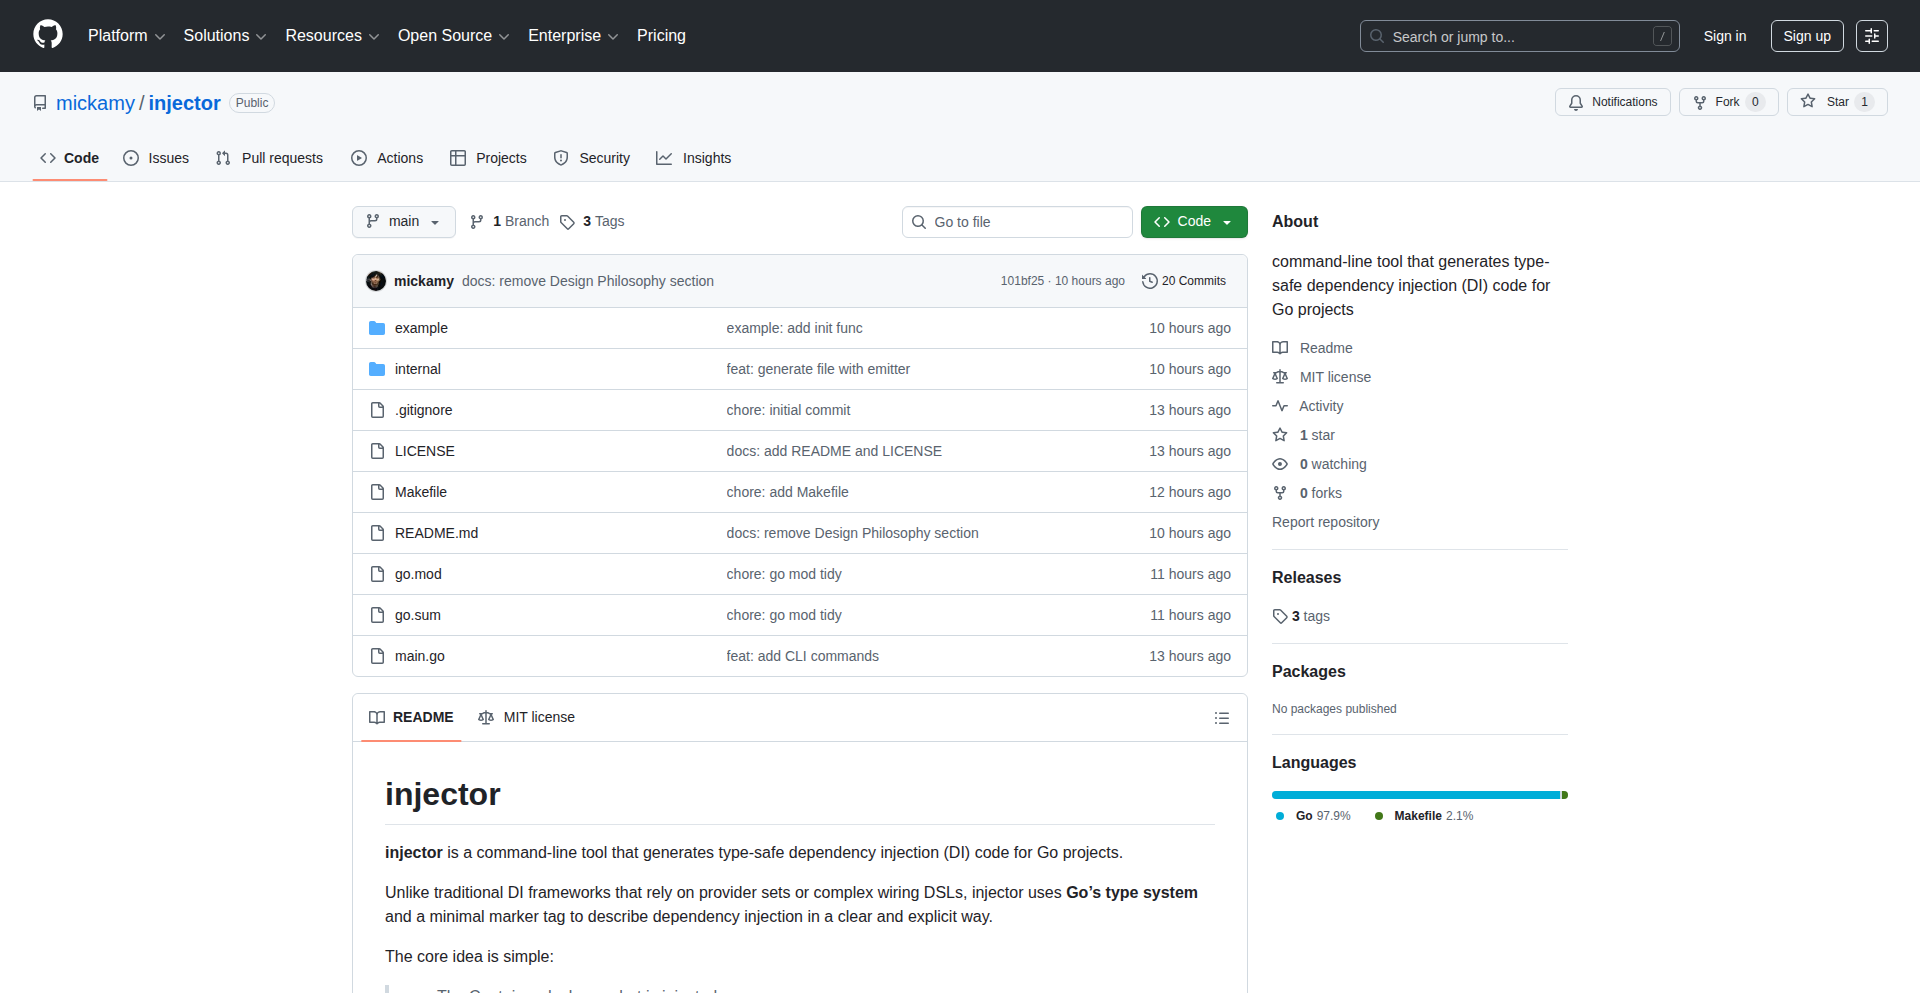Image resolution: width=1920 pixels, height=993 pixels.
Task: Click the eye icon beside 0 watching
Action: coord(1280,464)
